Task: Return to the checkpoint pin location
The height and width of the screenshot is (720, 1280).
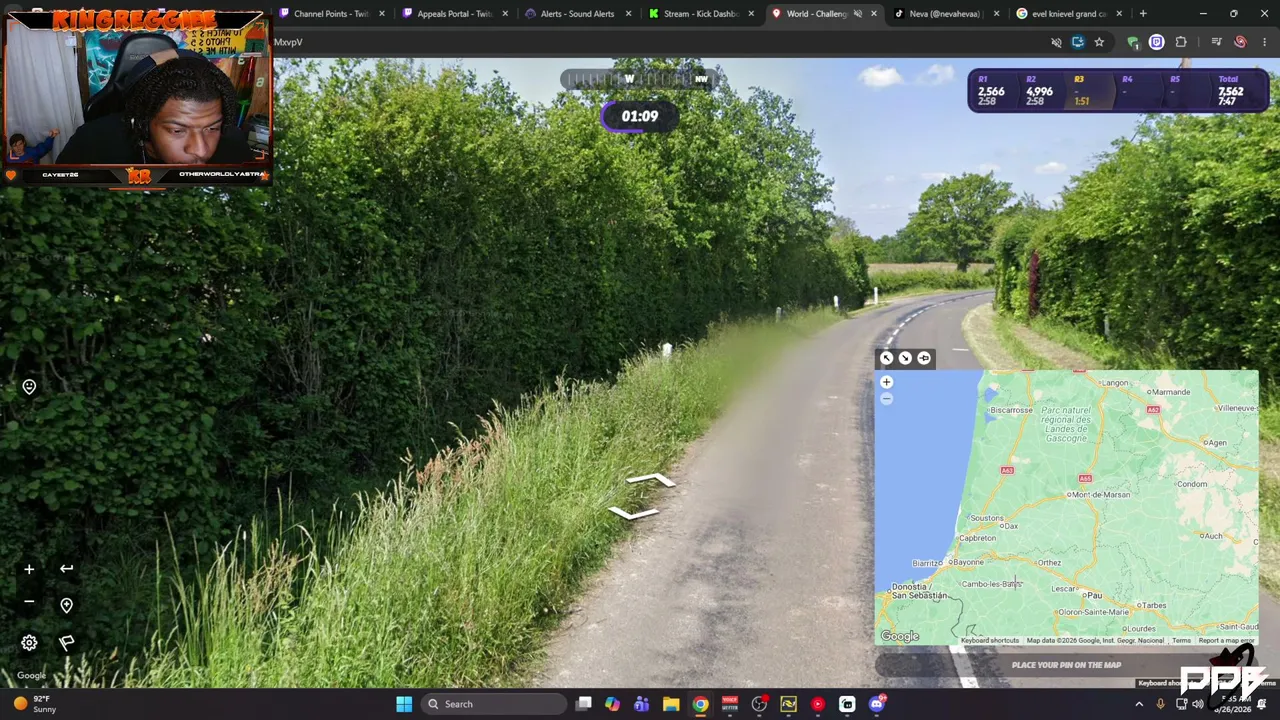Action: [x=66, y=605]
